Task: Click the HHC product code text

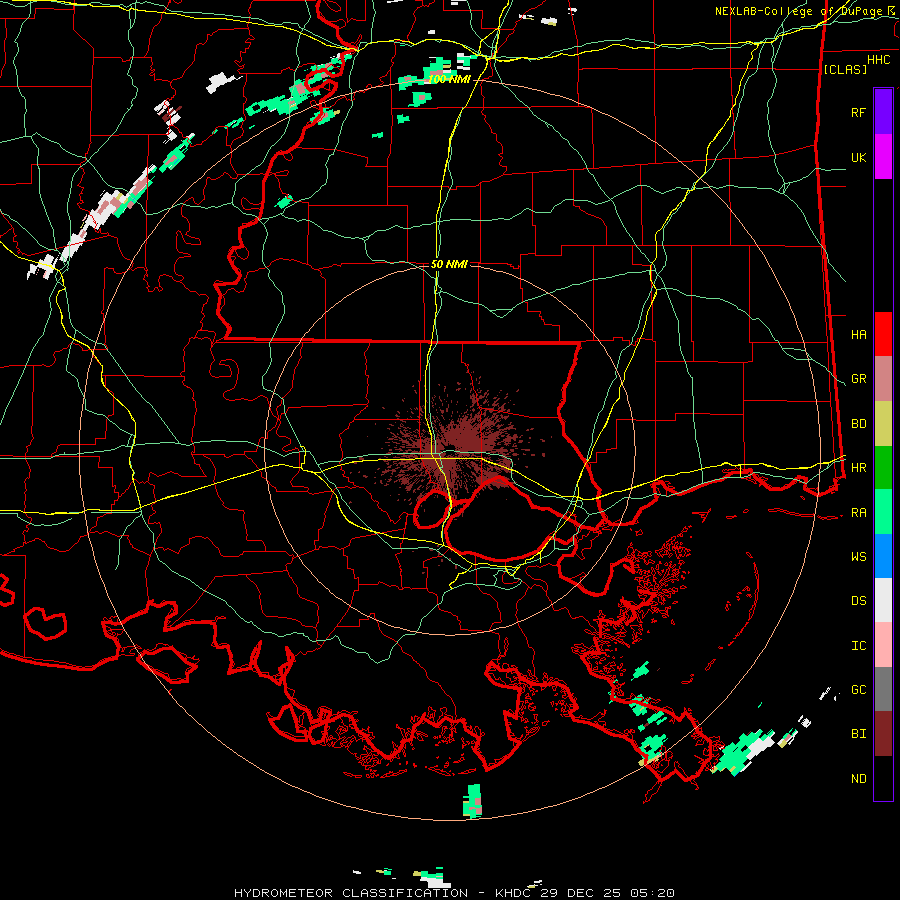Action: pos(878,60)
